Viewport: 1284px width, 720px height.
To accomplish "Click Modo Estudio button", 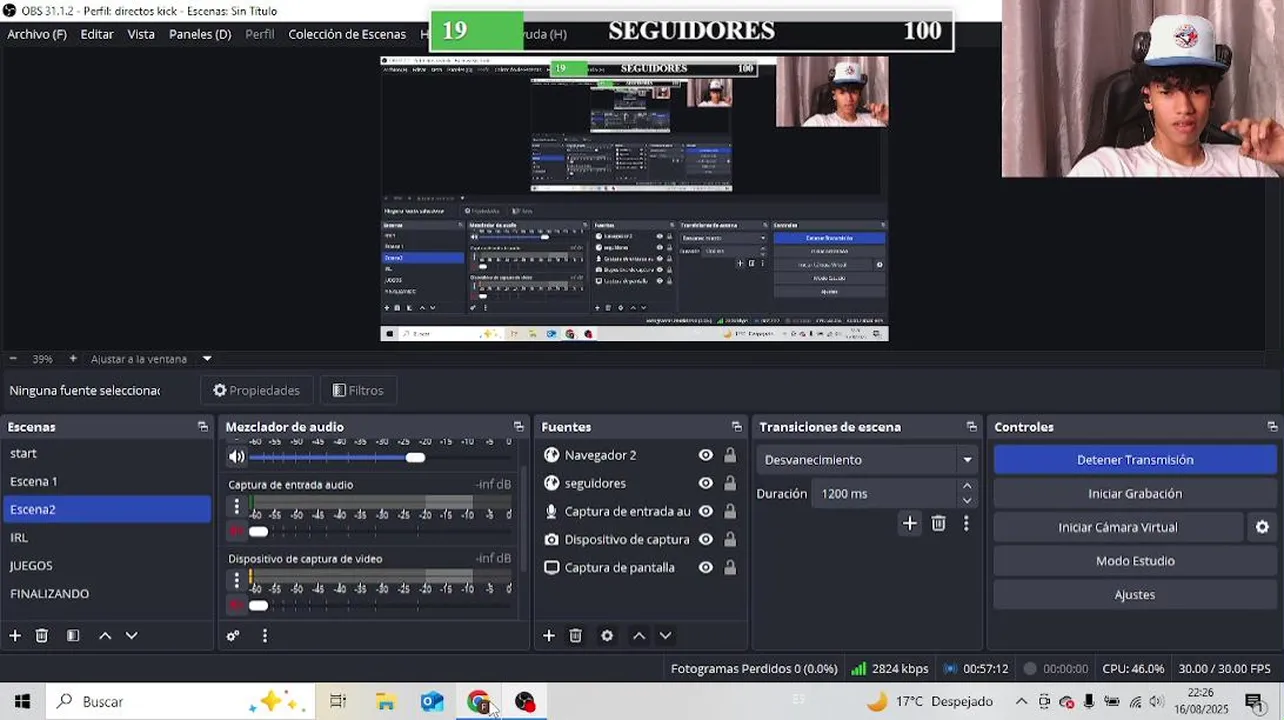I will tap(1135, 561).
